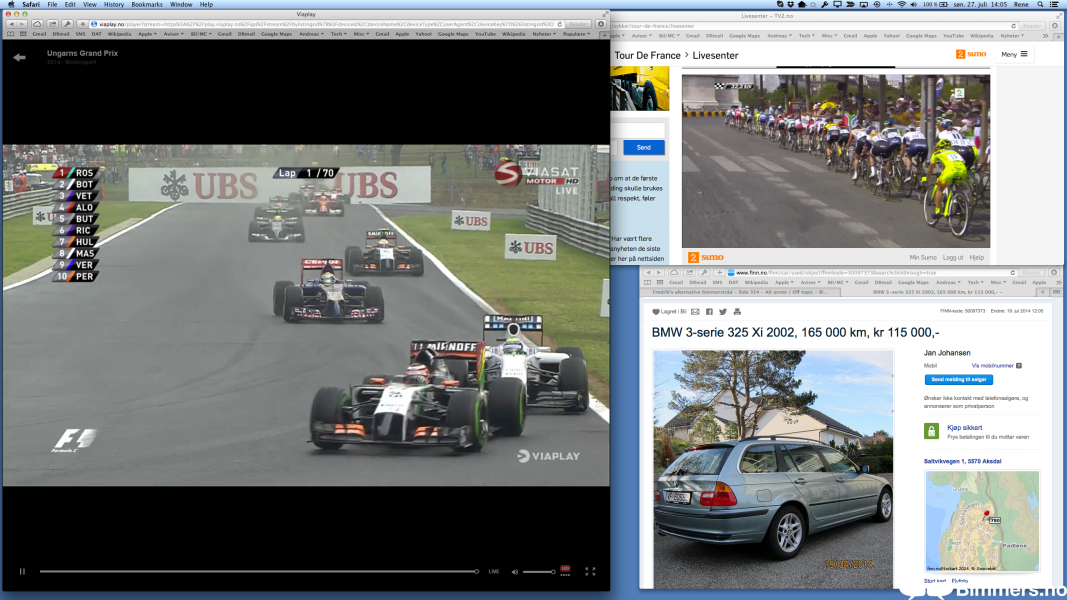Expand the Aviser bookmarks folder in Viaplay window

[173, 33]
